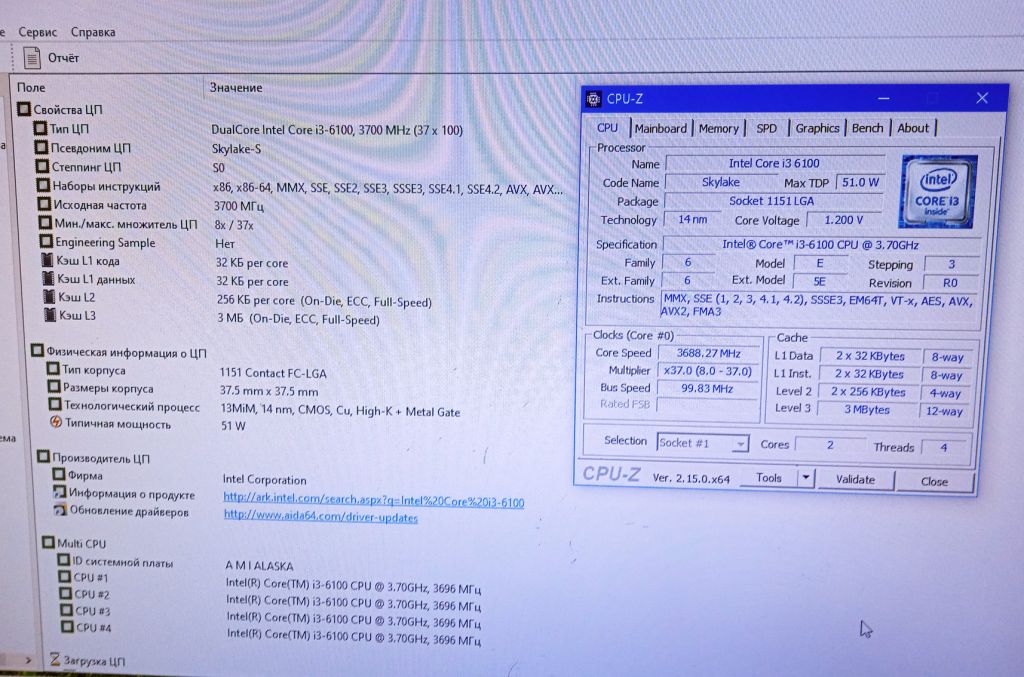Screen dimensions: 1024x677
Task: Click the CPU-Z title bar app icon
Action: pos(593,99)
